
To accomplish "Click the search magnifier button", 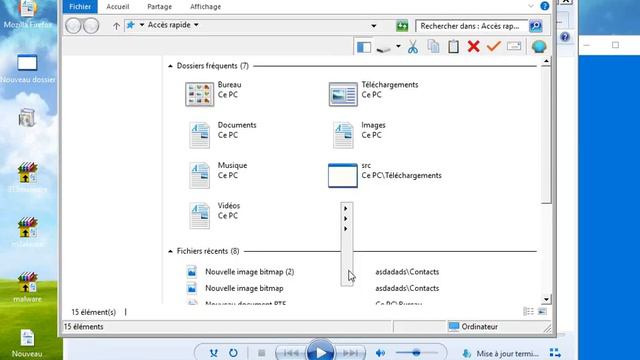I will (536, 26).
